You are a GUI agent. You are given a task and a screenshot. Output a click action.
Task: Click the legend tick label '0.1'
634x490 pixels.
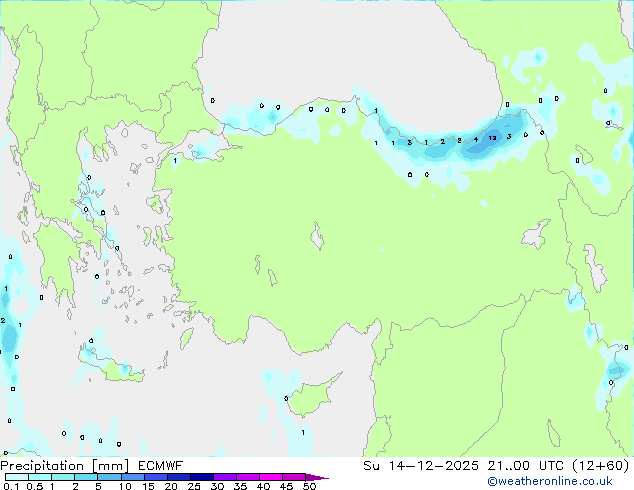11,486
